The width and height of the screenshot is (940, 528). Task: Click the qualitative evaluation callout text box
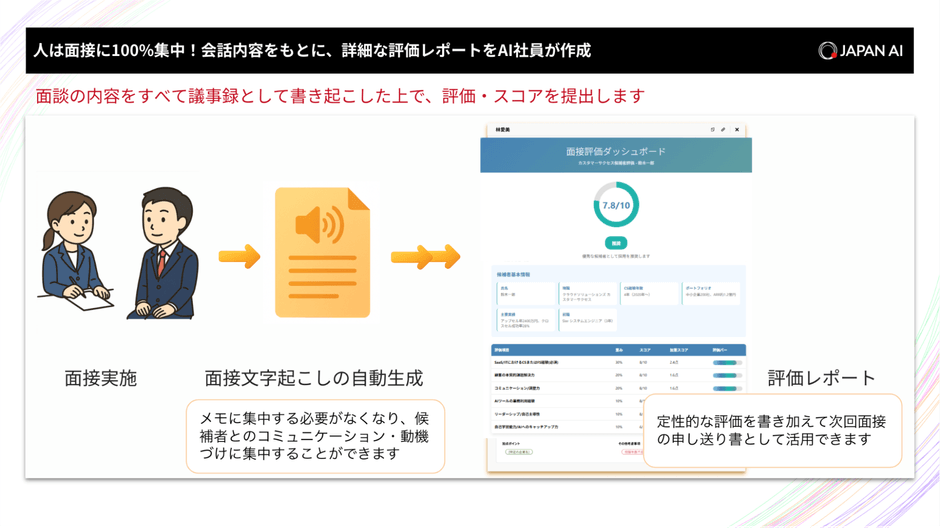771,430
